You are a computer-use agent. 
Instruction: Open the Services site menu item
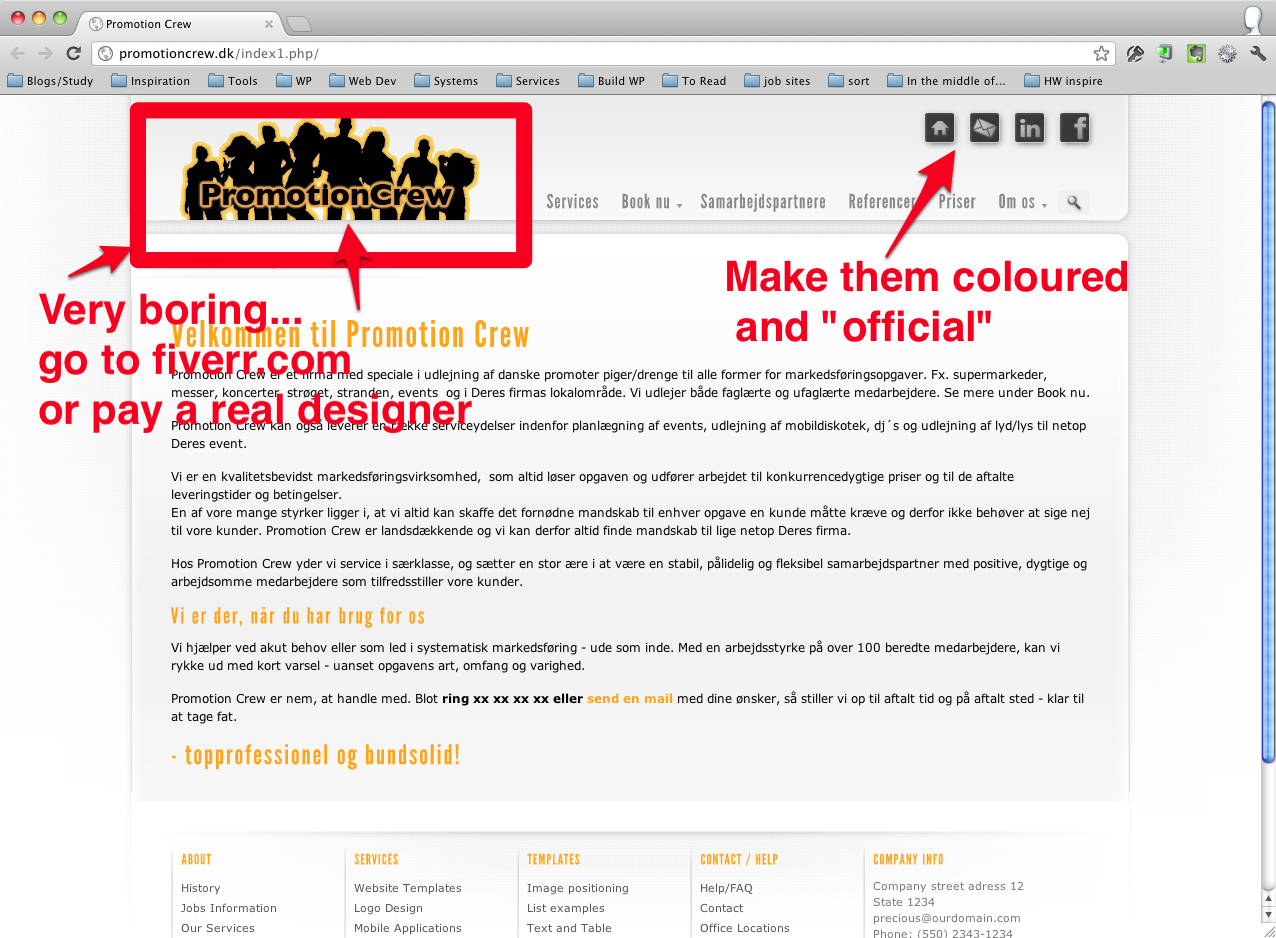[572, 202]
